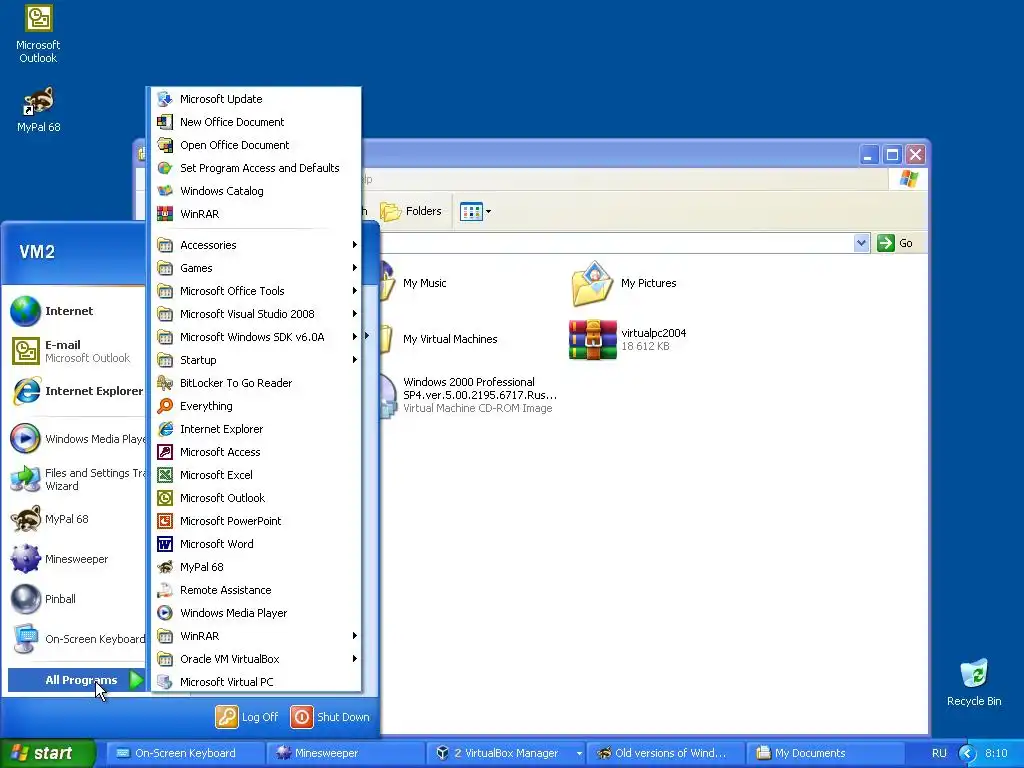Image resolution: width=1024 pixels, height=768 pixels.
Task: Click the RU language indicator
Action: [939, 753]
